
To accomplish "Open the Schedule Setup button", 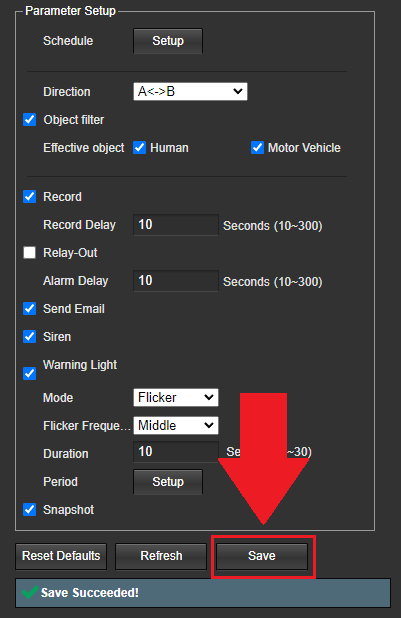I will coord(168,41).
